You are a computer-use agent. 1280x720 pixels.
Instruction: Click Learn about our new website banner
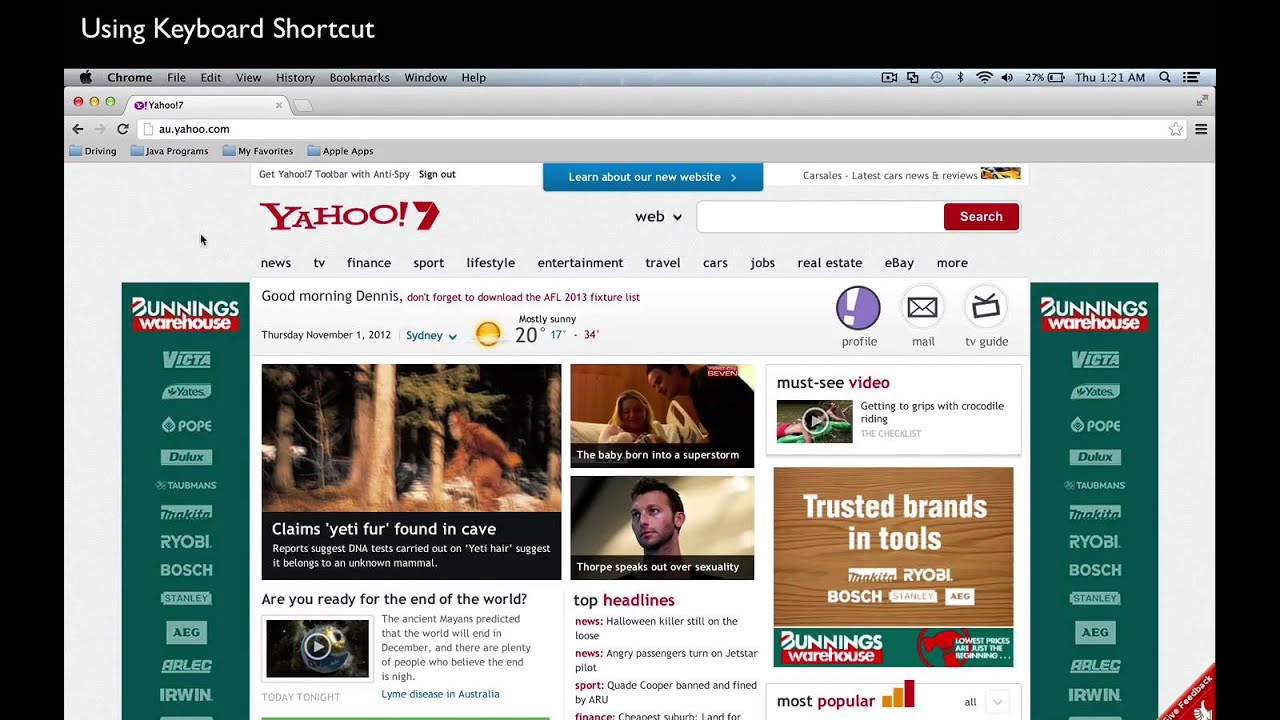pos(652,177)
